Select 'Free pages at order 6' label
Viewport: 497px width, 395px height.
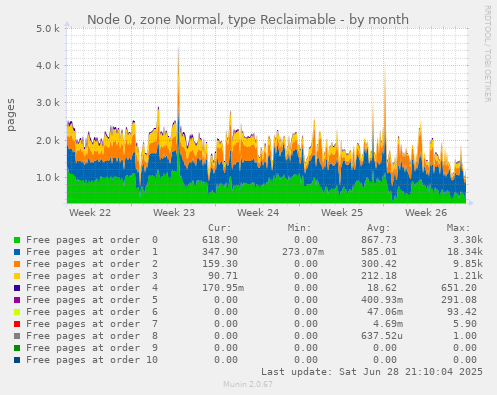coord(92,312)
